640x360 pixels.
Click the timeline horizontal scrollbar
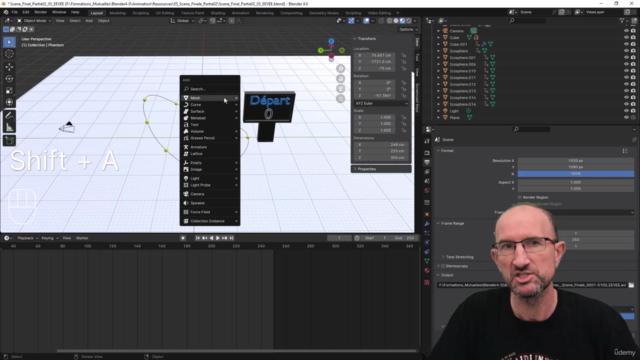(237, 351)
